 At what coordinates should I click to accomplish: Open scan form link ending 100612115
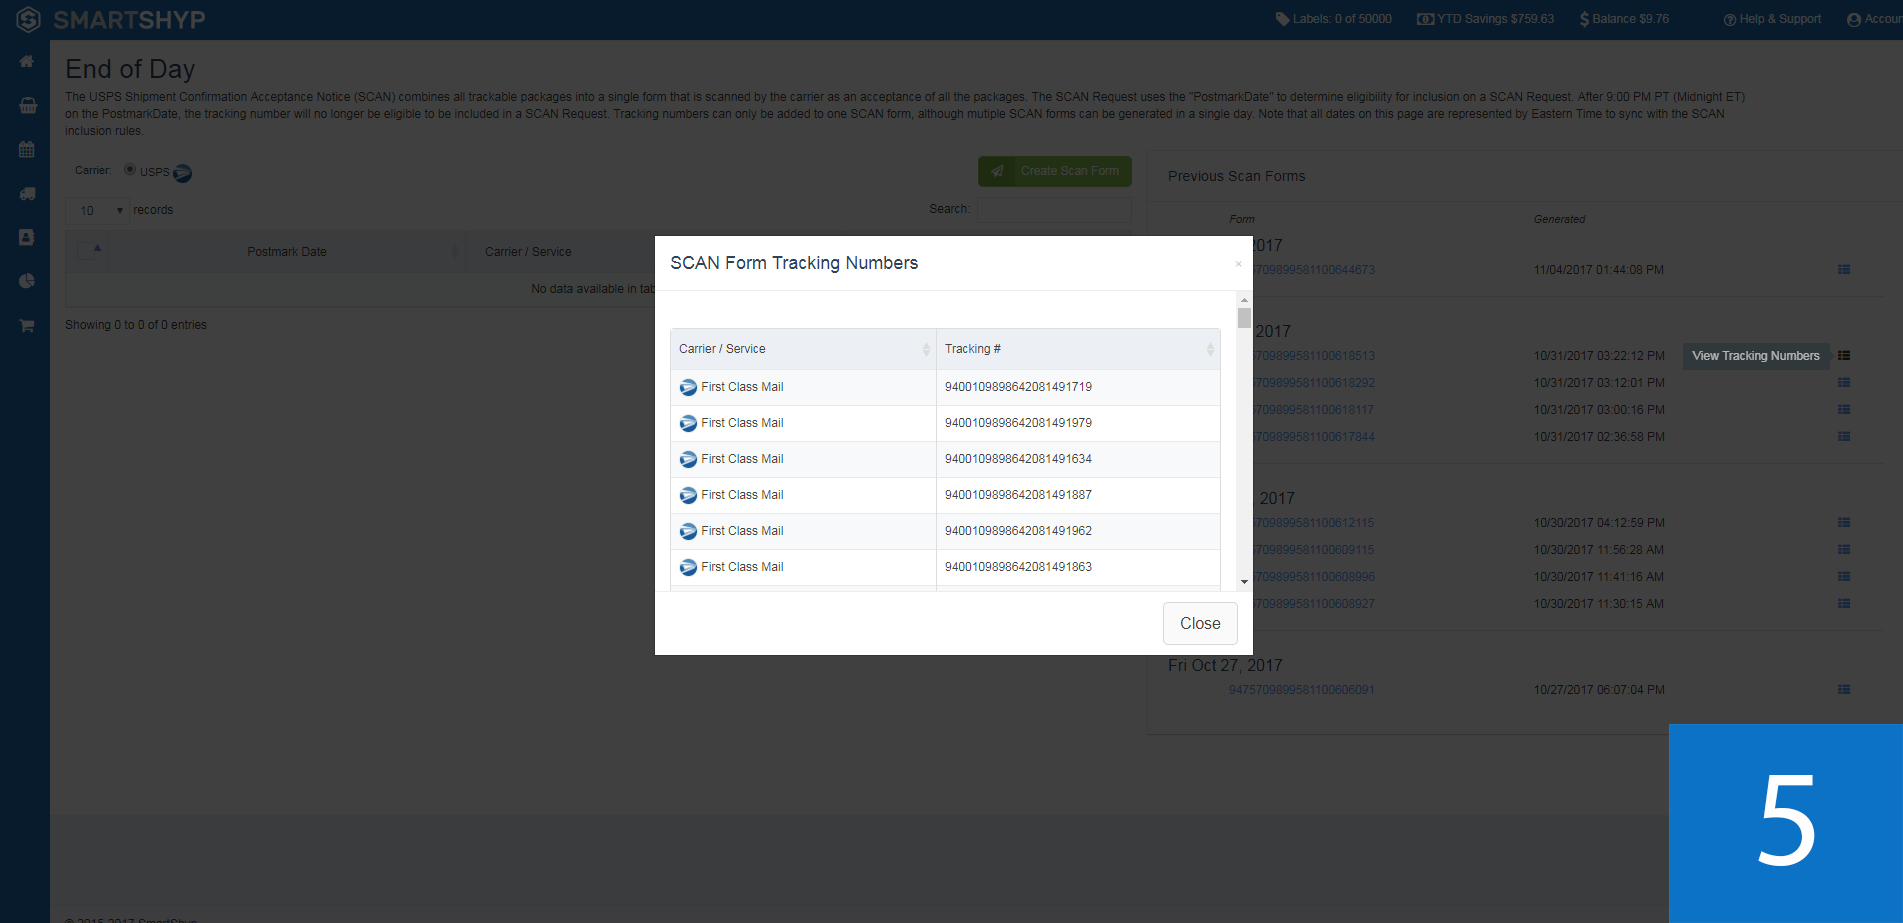point(1313,523)
